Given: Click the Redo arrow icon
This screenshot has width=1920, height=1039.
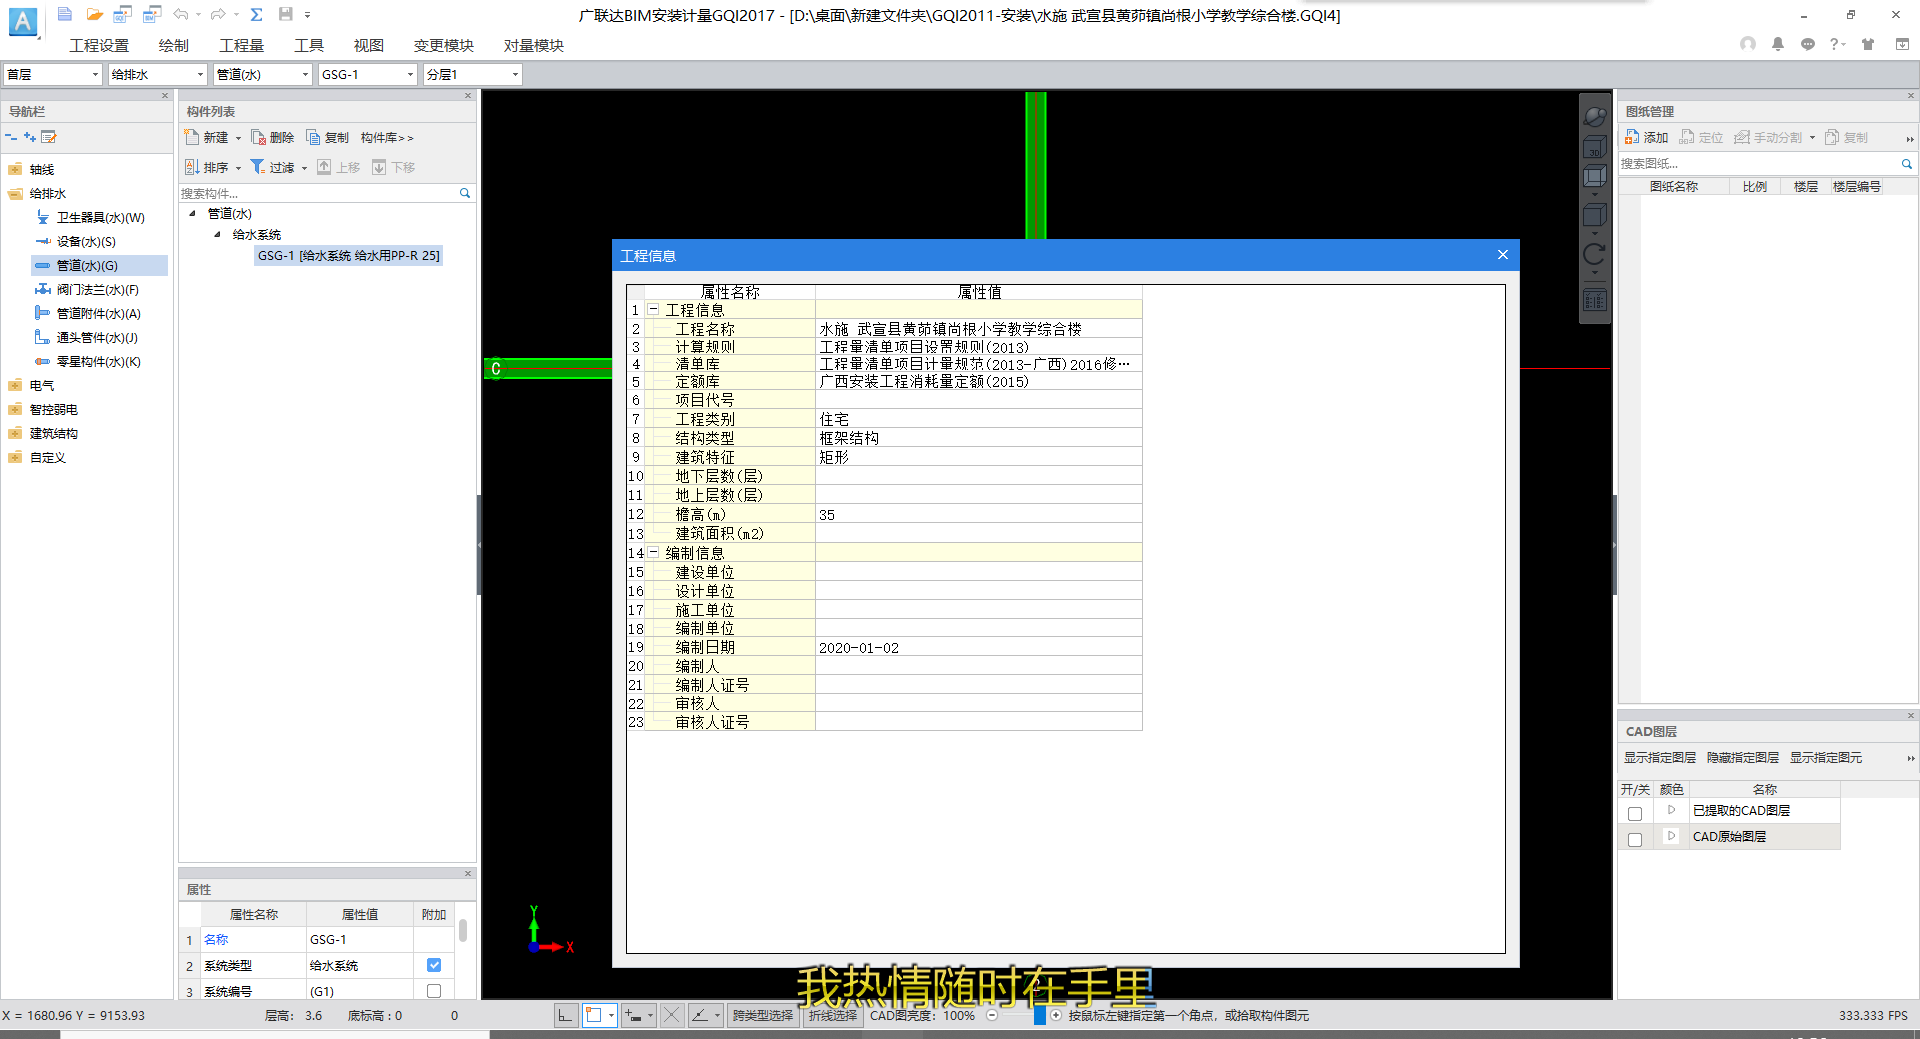Looking at the screenshot, I should tap(218, 14).
